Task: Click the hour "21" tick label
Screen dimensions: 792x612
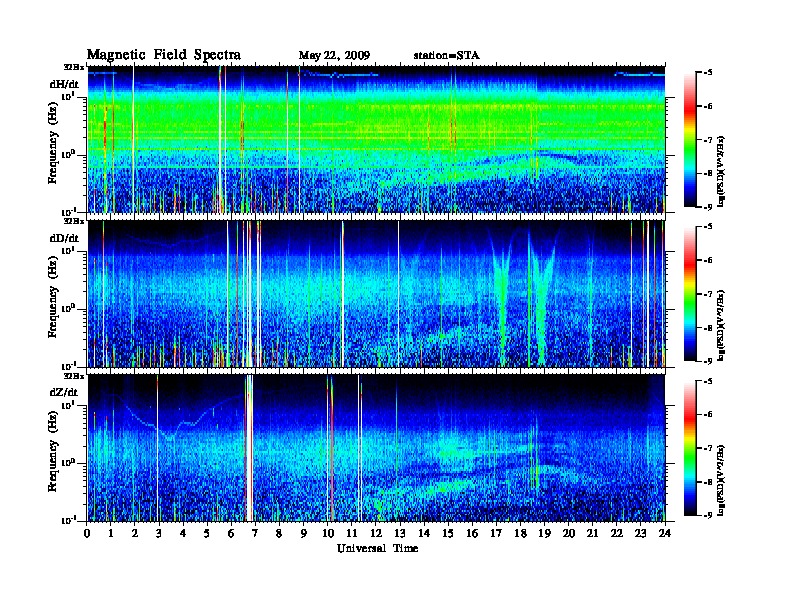Action: pos(592,533)
